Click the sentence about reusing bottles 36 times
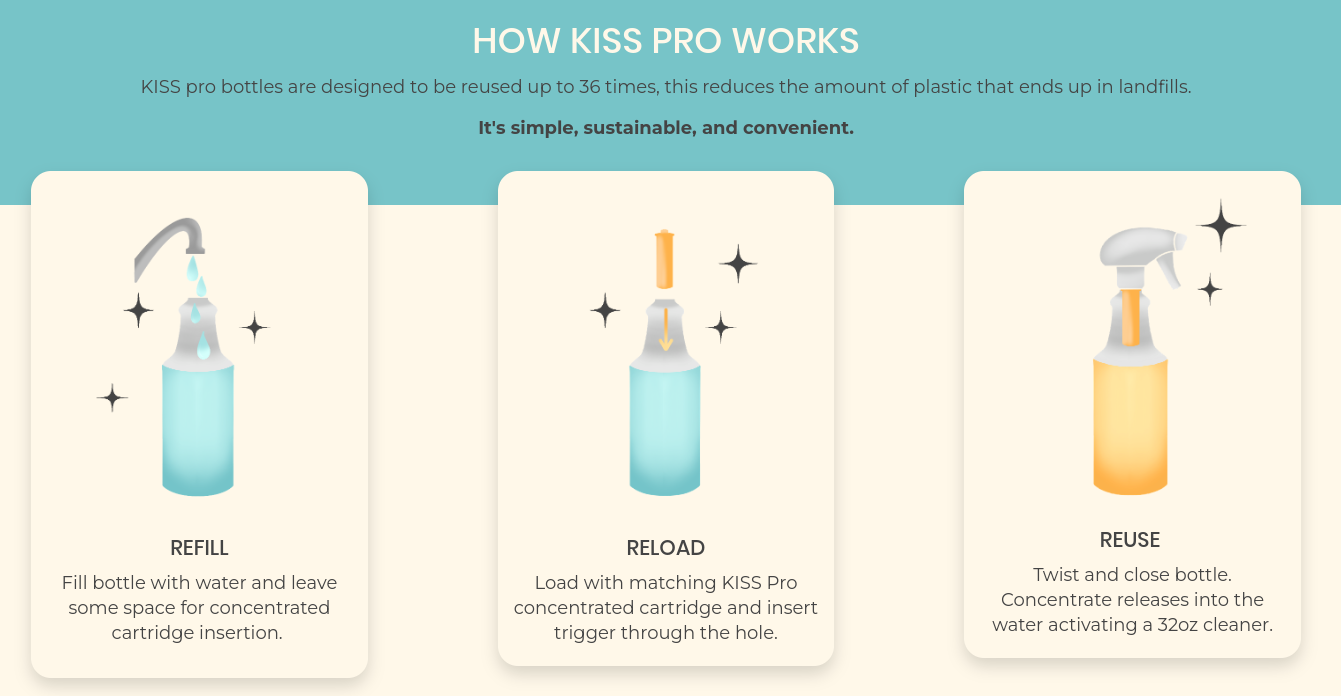This screenshot has width=1341, height=696. 665,87
